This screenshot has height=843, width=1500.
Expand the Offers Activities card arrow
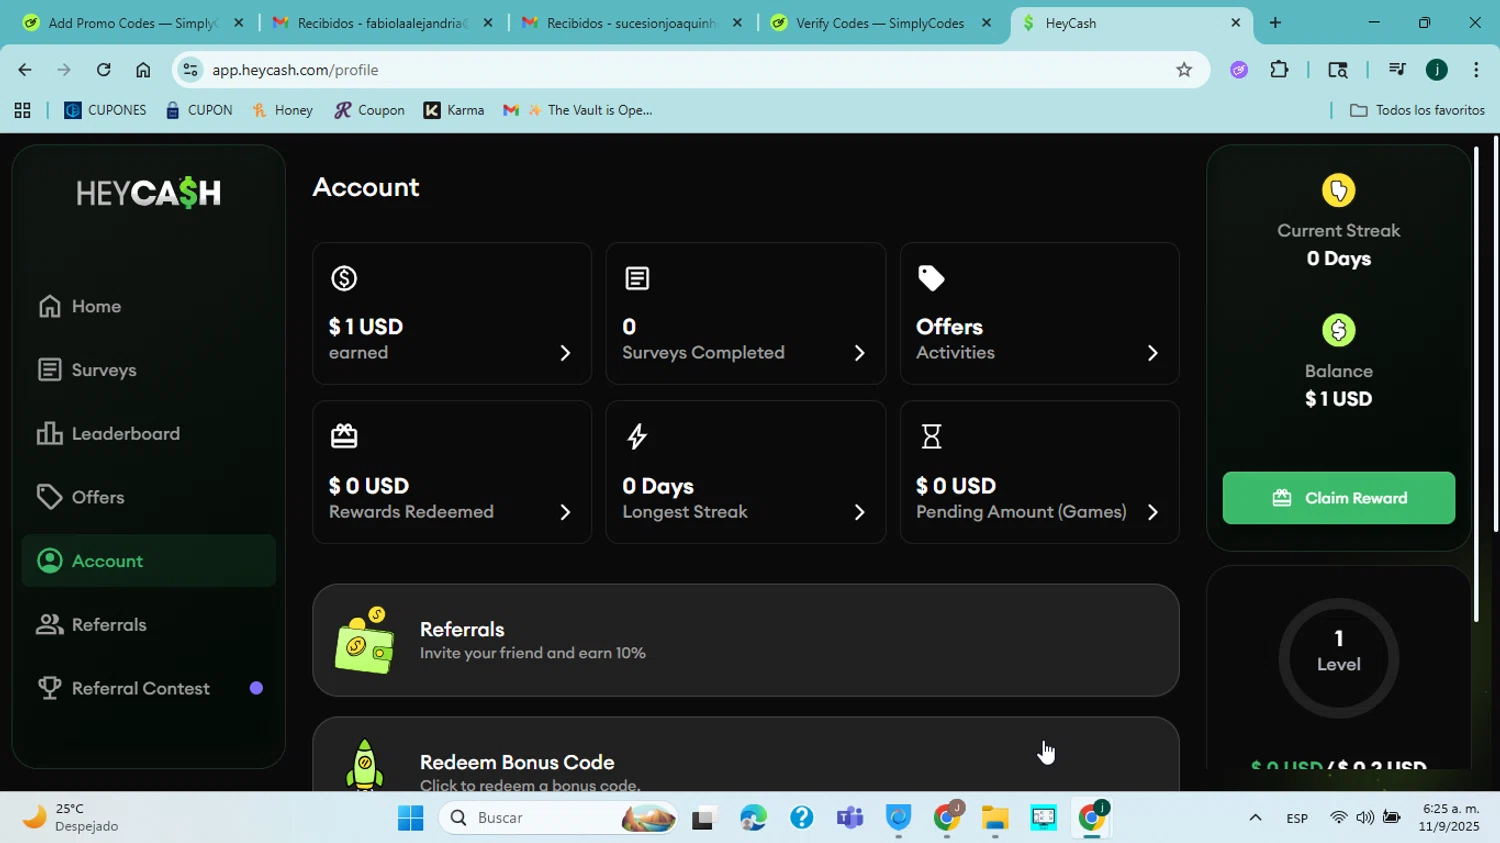[1152, 353]
